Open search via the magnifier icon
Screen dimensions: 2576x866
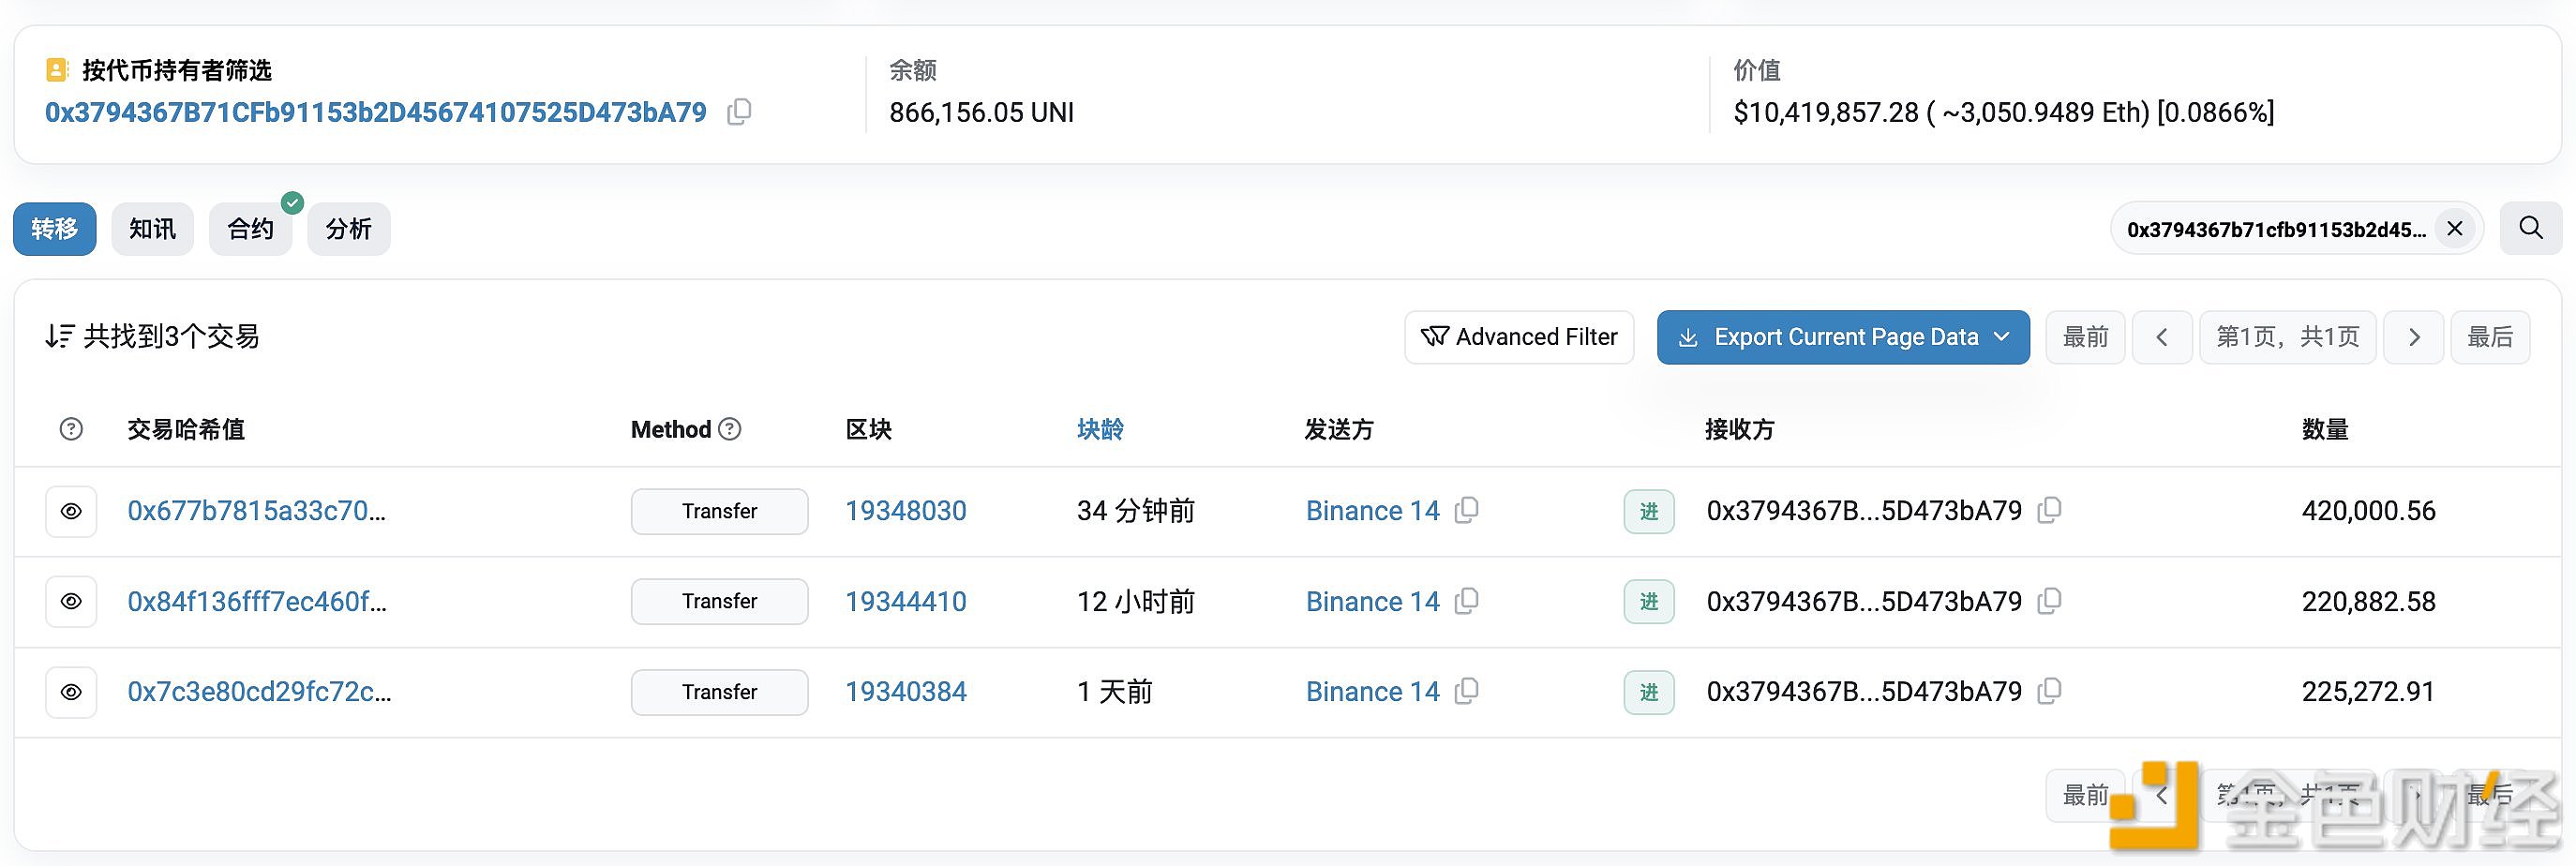tap(2530, 228)
